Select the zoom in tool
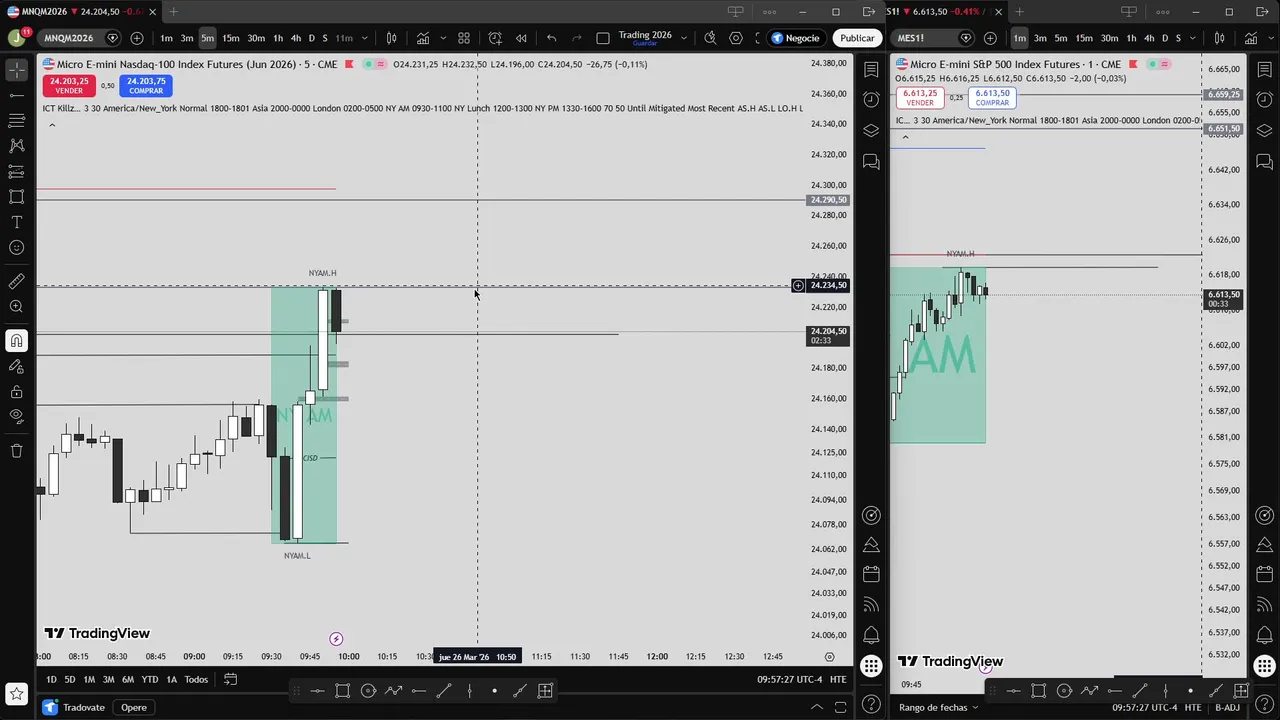Image resolution: width=1280 pixels, height=720 pixels. (x=16, y=307)
